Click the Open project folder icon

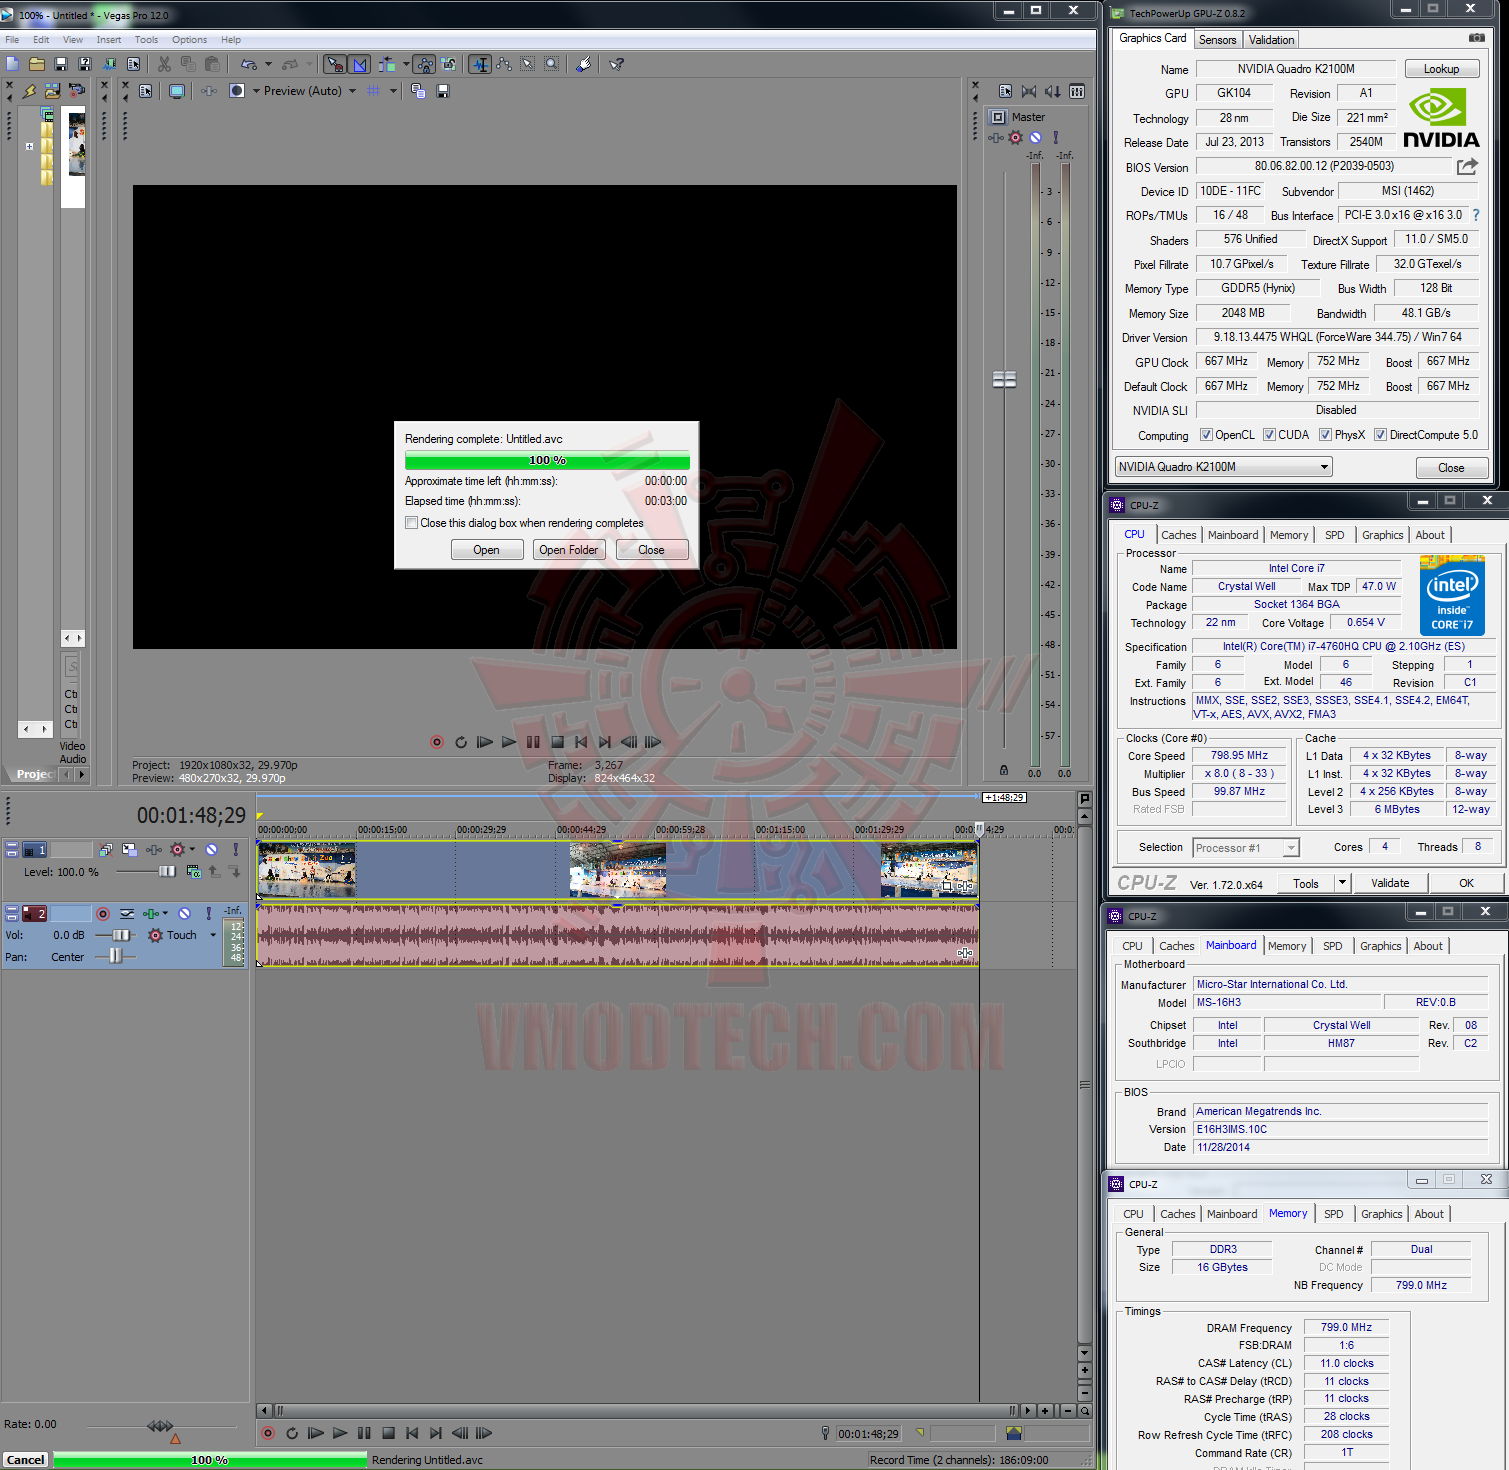pyautogui.click(x=37, y=64)
